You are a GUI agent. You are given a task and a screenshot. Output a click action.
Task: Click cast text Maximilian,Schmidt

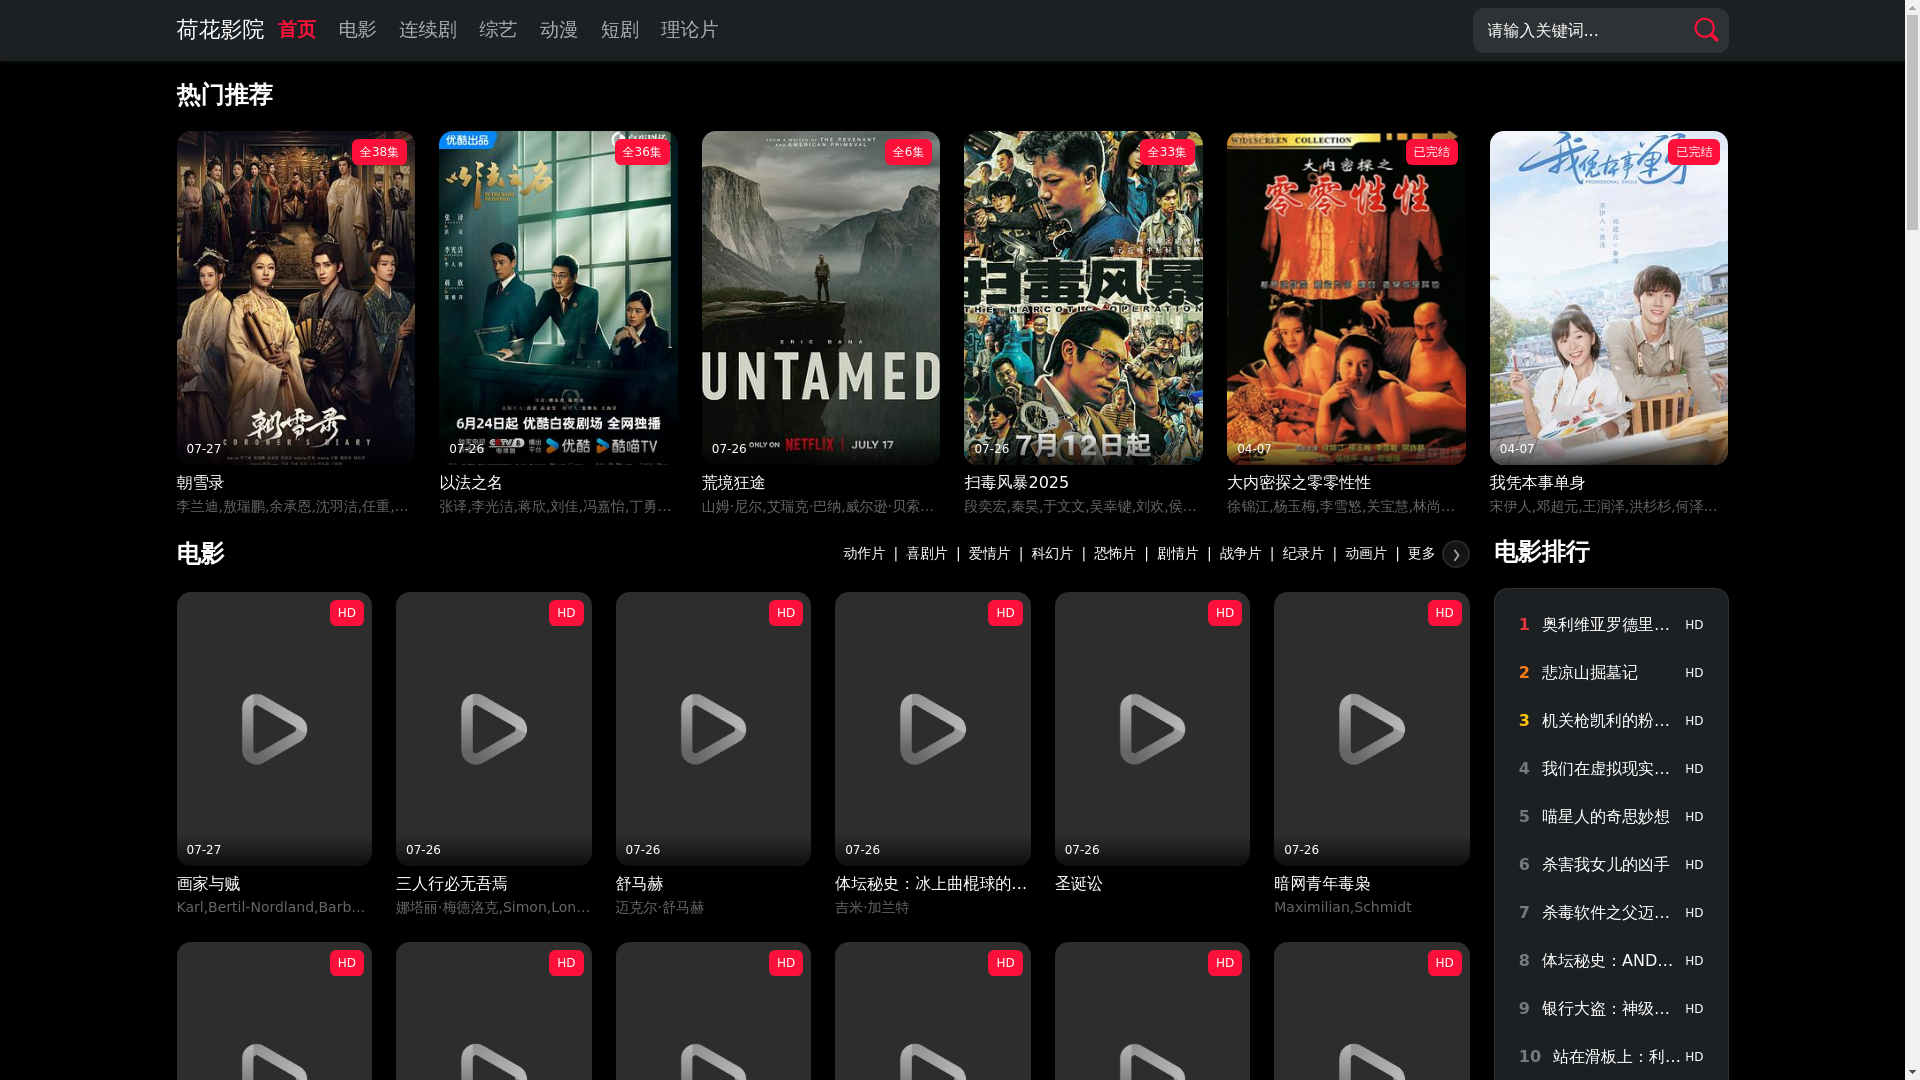coord(1343,908)
